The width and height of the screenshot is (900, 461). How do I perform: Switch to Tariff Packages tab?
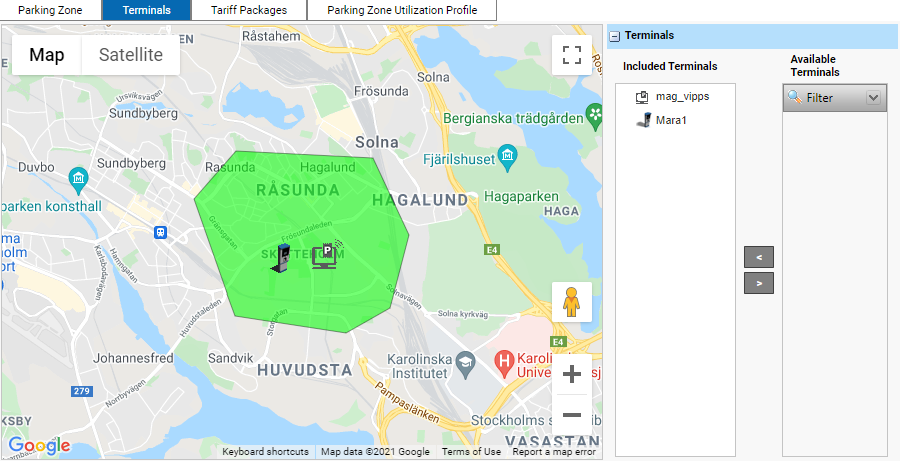(249, 10)
